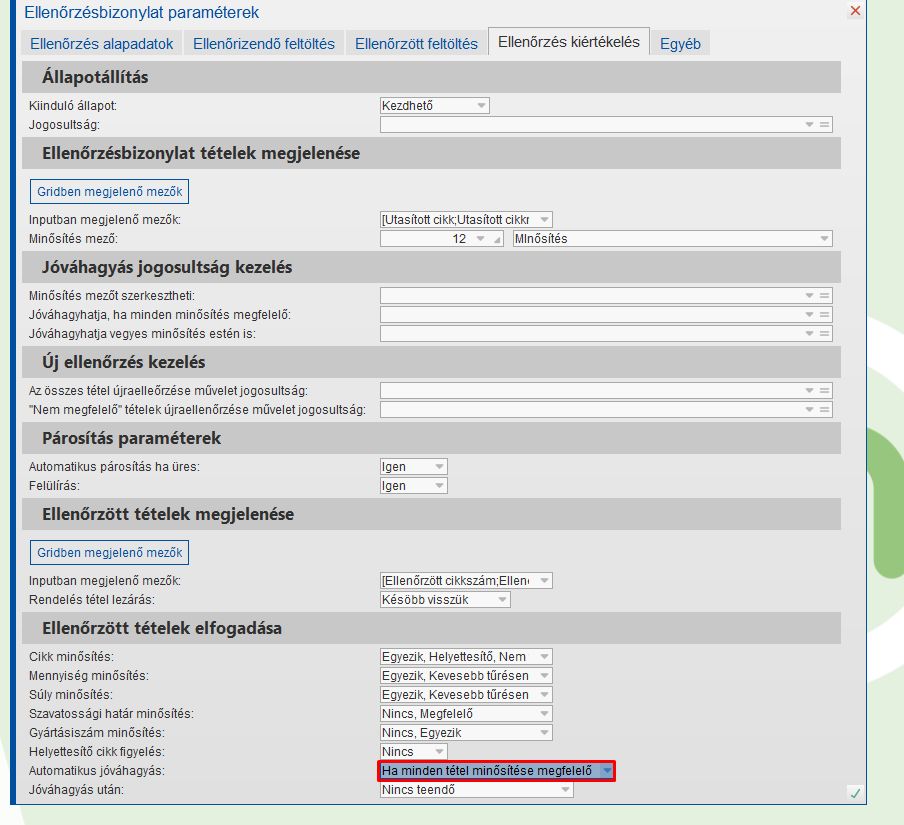
Task: Open the Ellenőrizendő feltöltés tab
Action: pyautogui.click(x=263, y=44)
